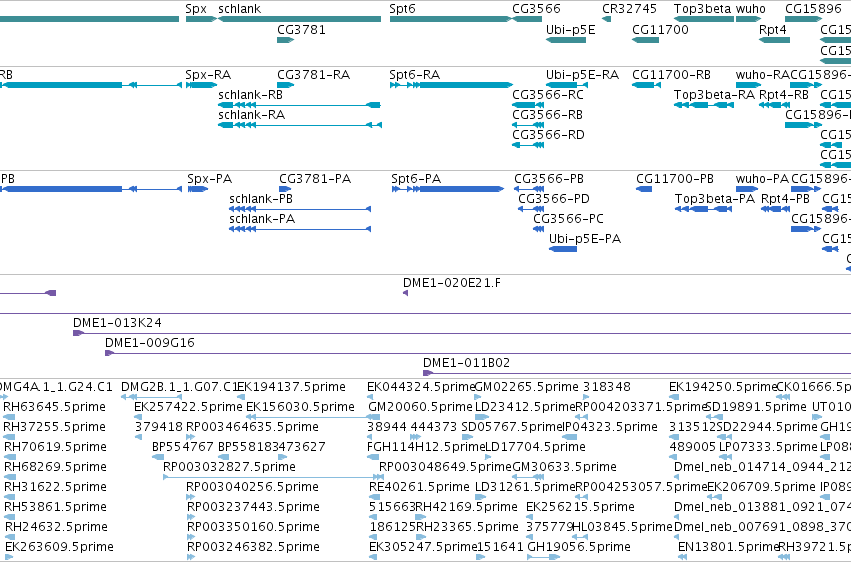Click the wuho-RA transcript

click(749, 85)
